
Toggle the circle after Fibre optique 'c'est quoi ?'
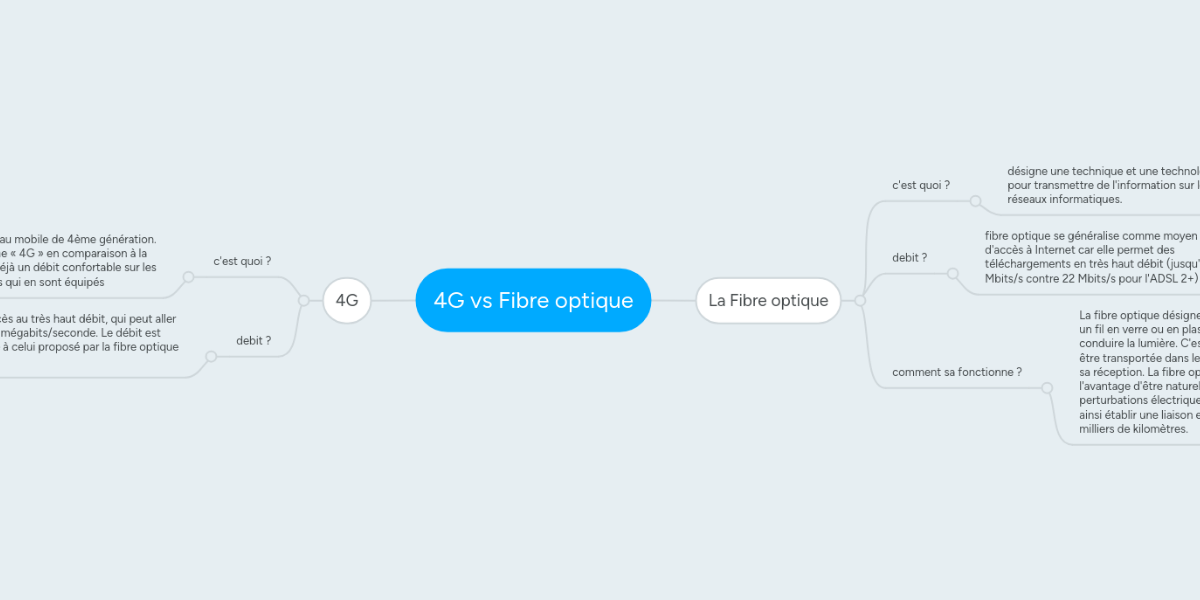pos(975,200)
